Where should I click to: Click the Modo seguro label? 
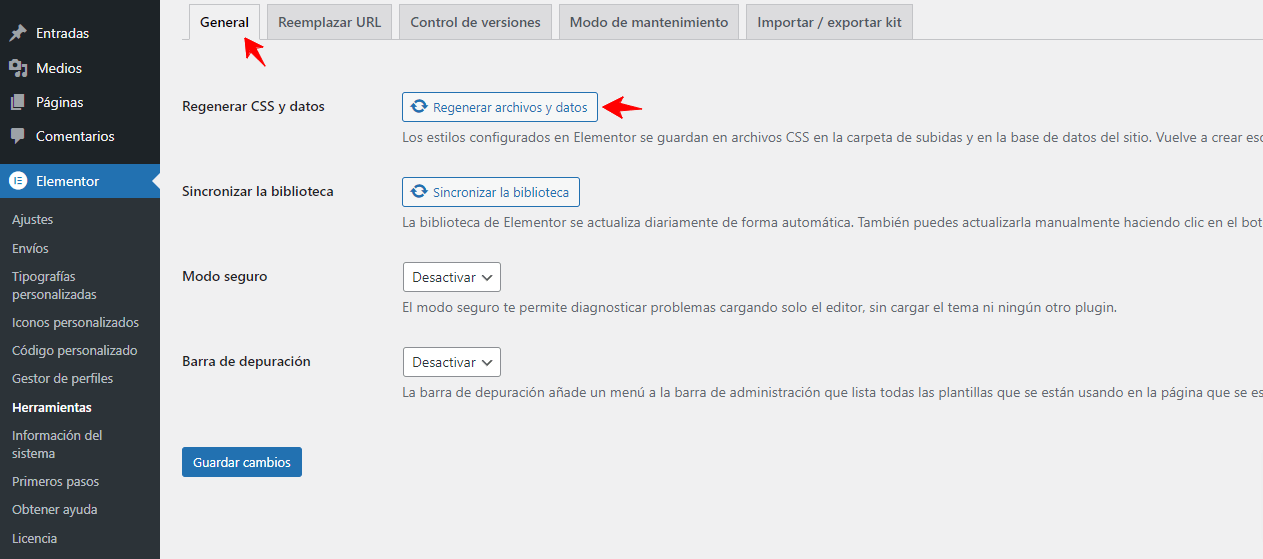(225, 276)
